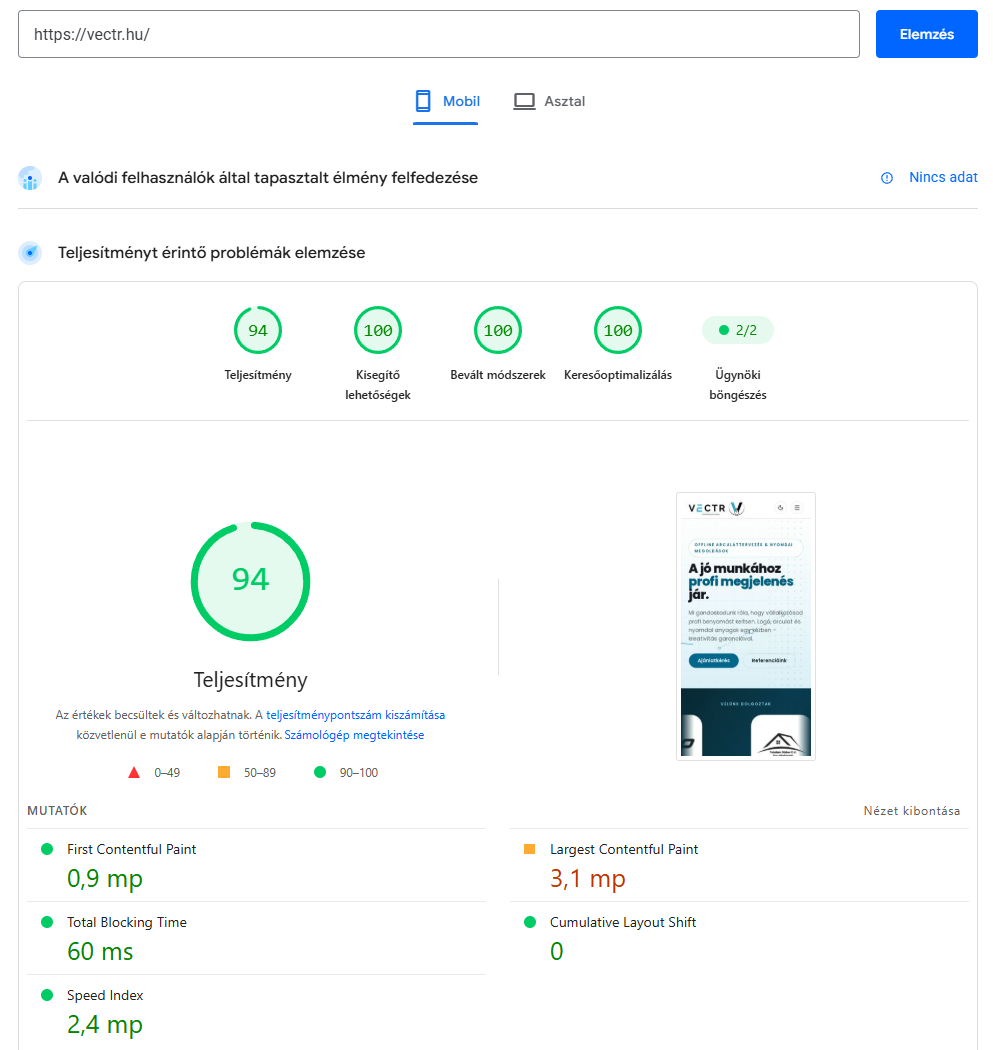Click the 2,4 mp Speed Index value
993x1050 pixels.
[x=104, y=1025]
